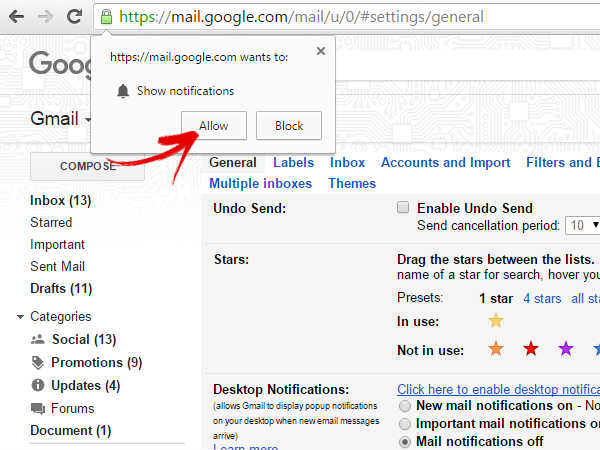600x450 pixels.
Task: Allow notifications from mail.google.com
Action: pos(214,126)
